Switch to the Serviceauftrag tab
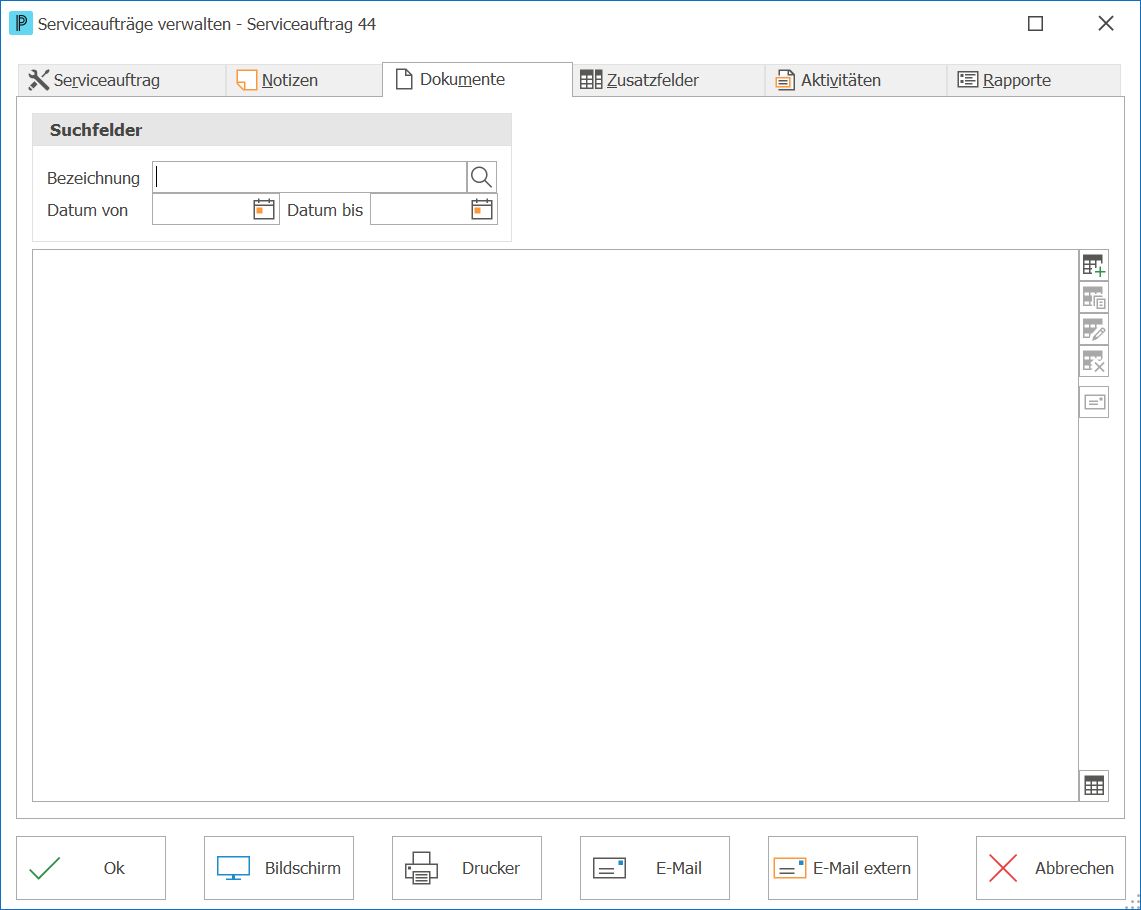1141x910 pixels. pyautogui.click(x=122, y=80)
